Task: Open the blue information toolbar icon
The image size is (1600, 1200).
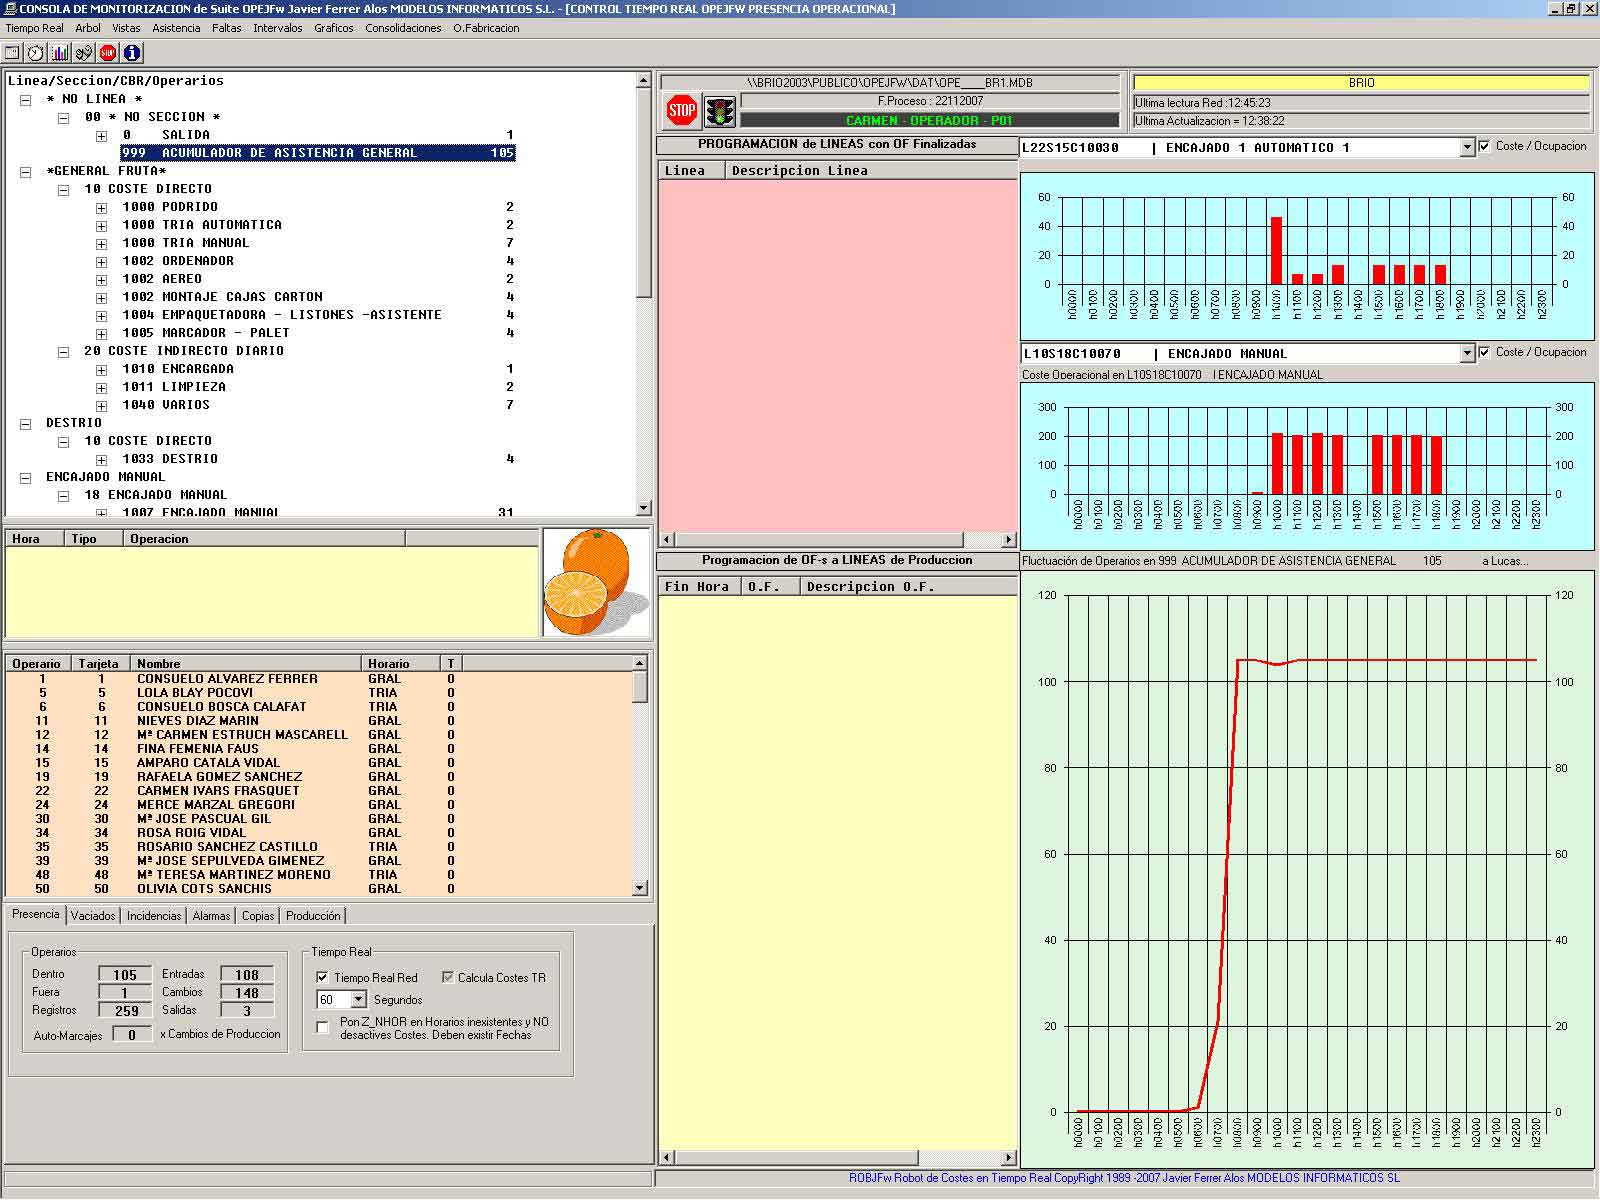Action: coord(132,53)
